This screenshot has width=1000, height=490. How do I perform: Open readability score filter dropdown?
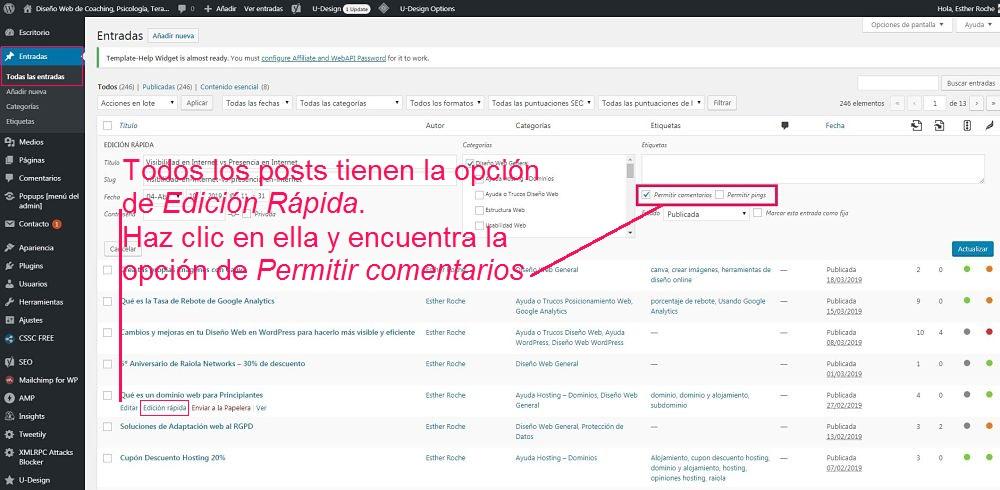pyautogui.click(x=652, y=103)
